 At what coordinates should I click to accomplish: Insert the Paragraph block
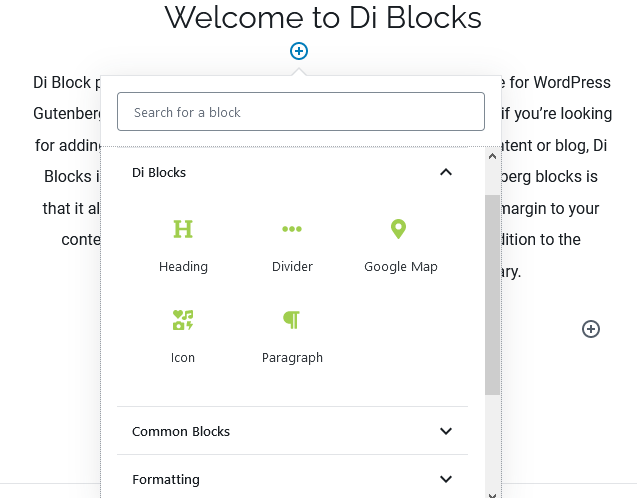click(292, 337)
